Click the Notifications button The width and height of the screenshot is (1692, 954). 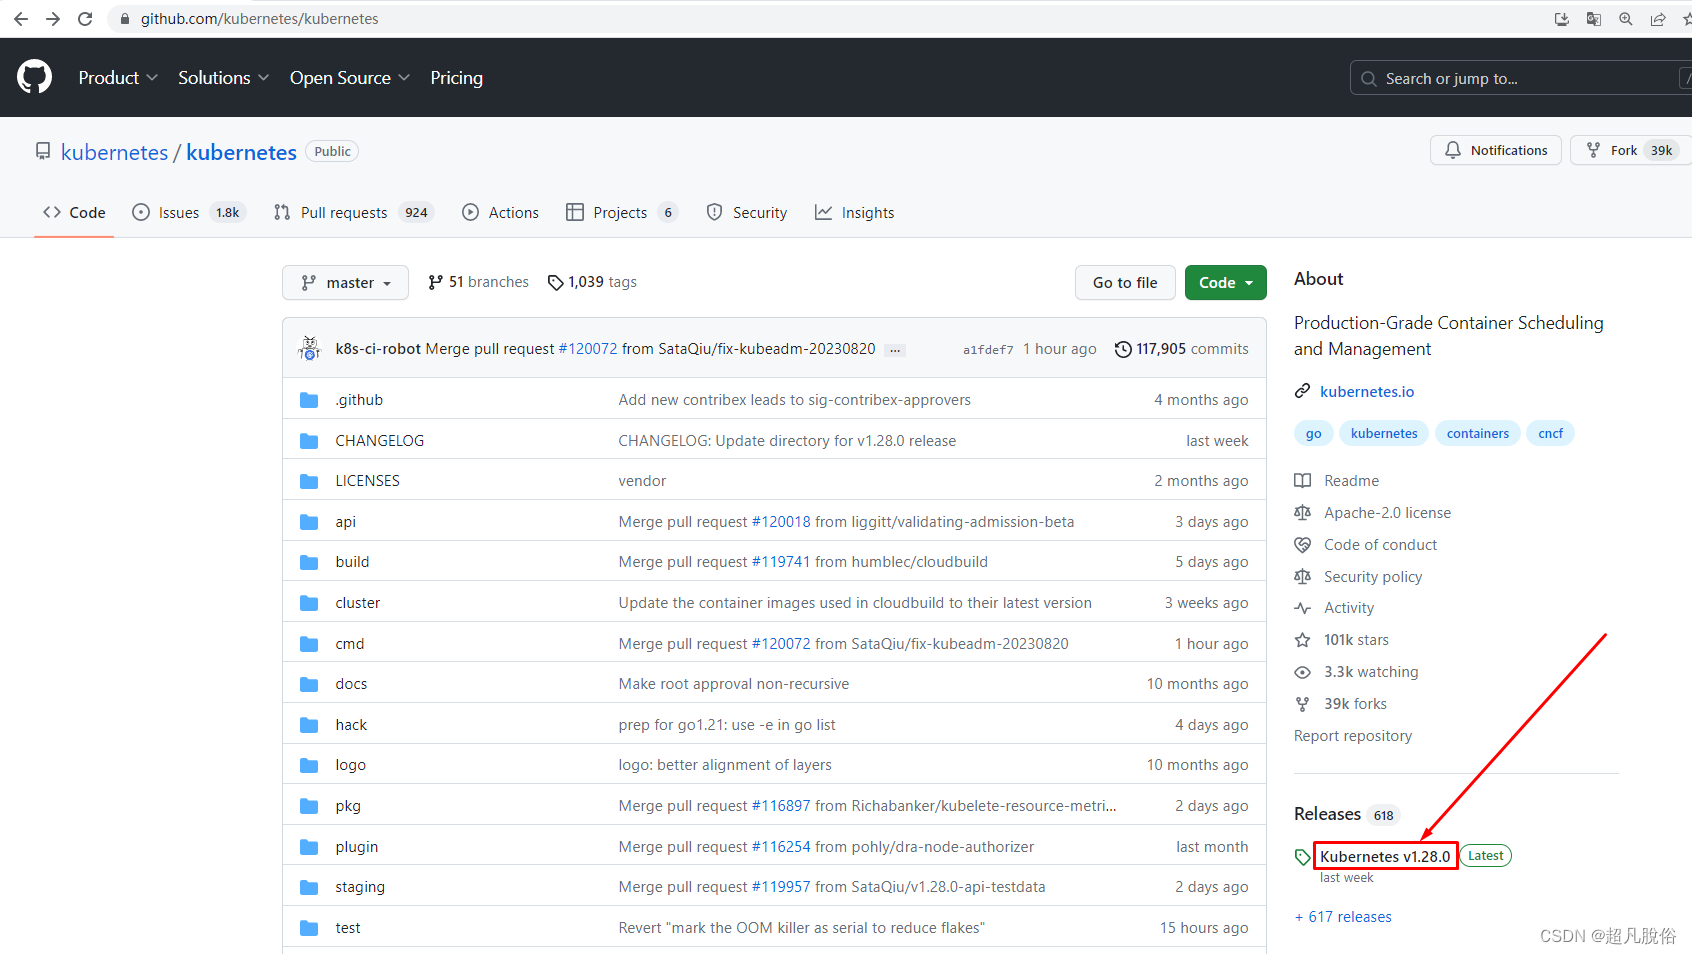click(1496, 150)
